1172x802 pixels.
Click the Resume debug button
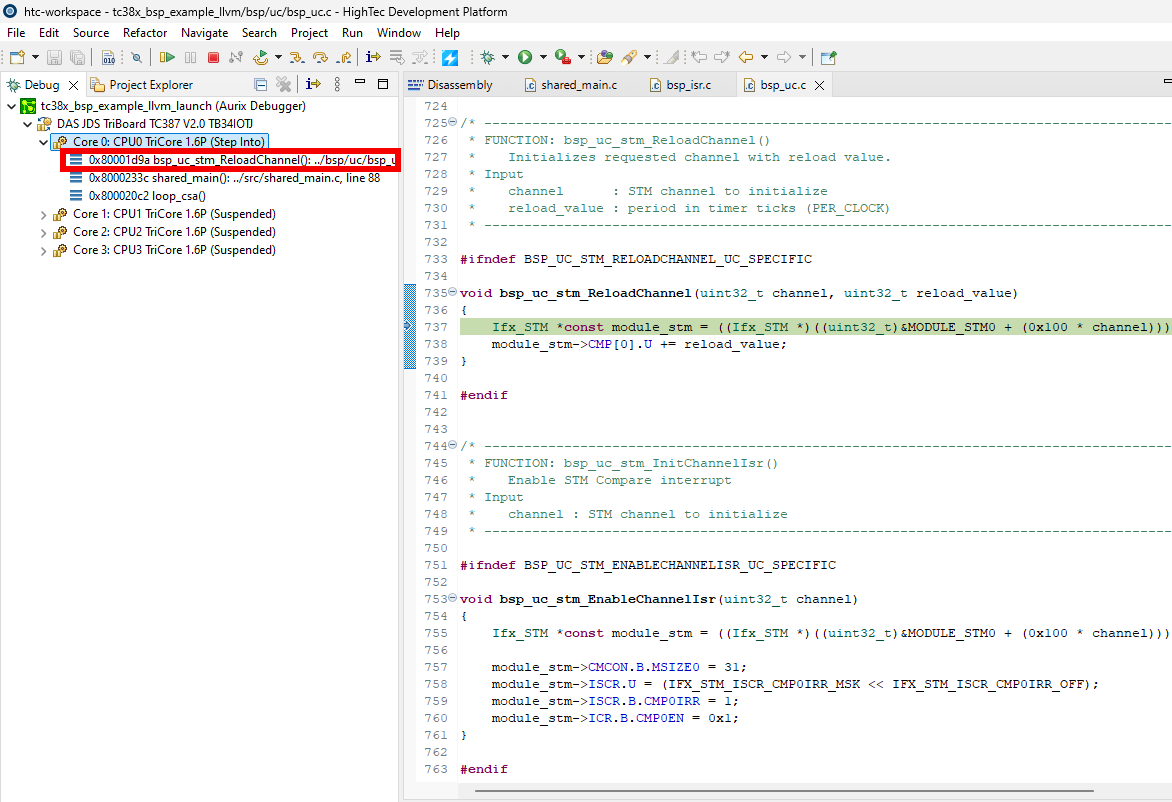pyautogui.click(x=167, y=58)
